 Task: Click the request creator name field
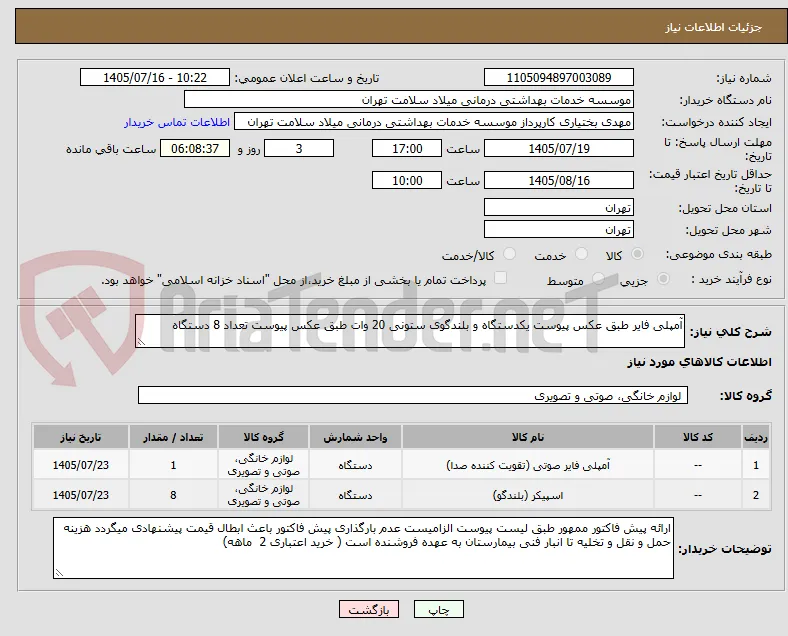tap(434, 122)
